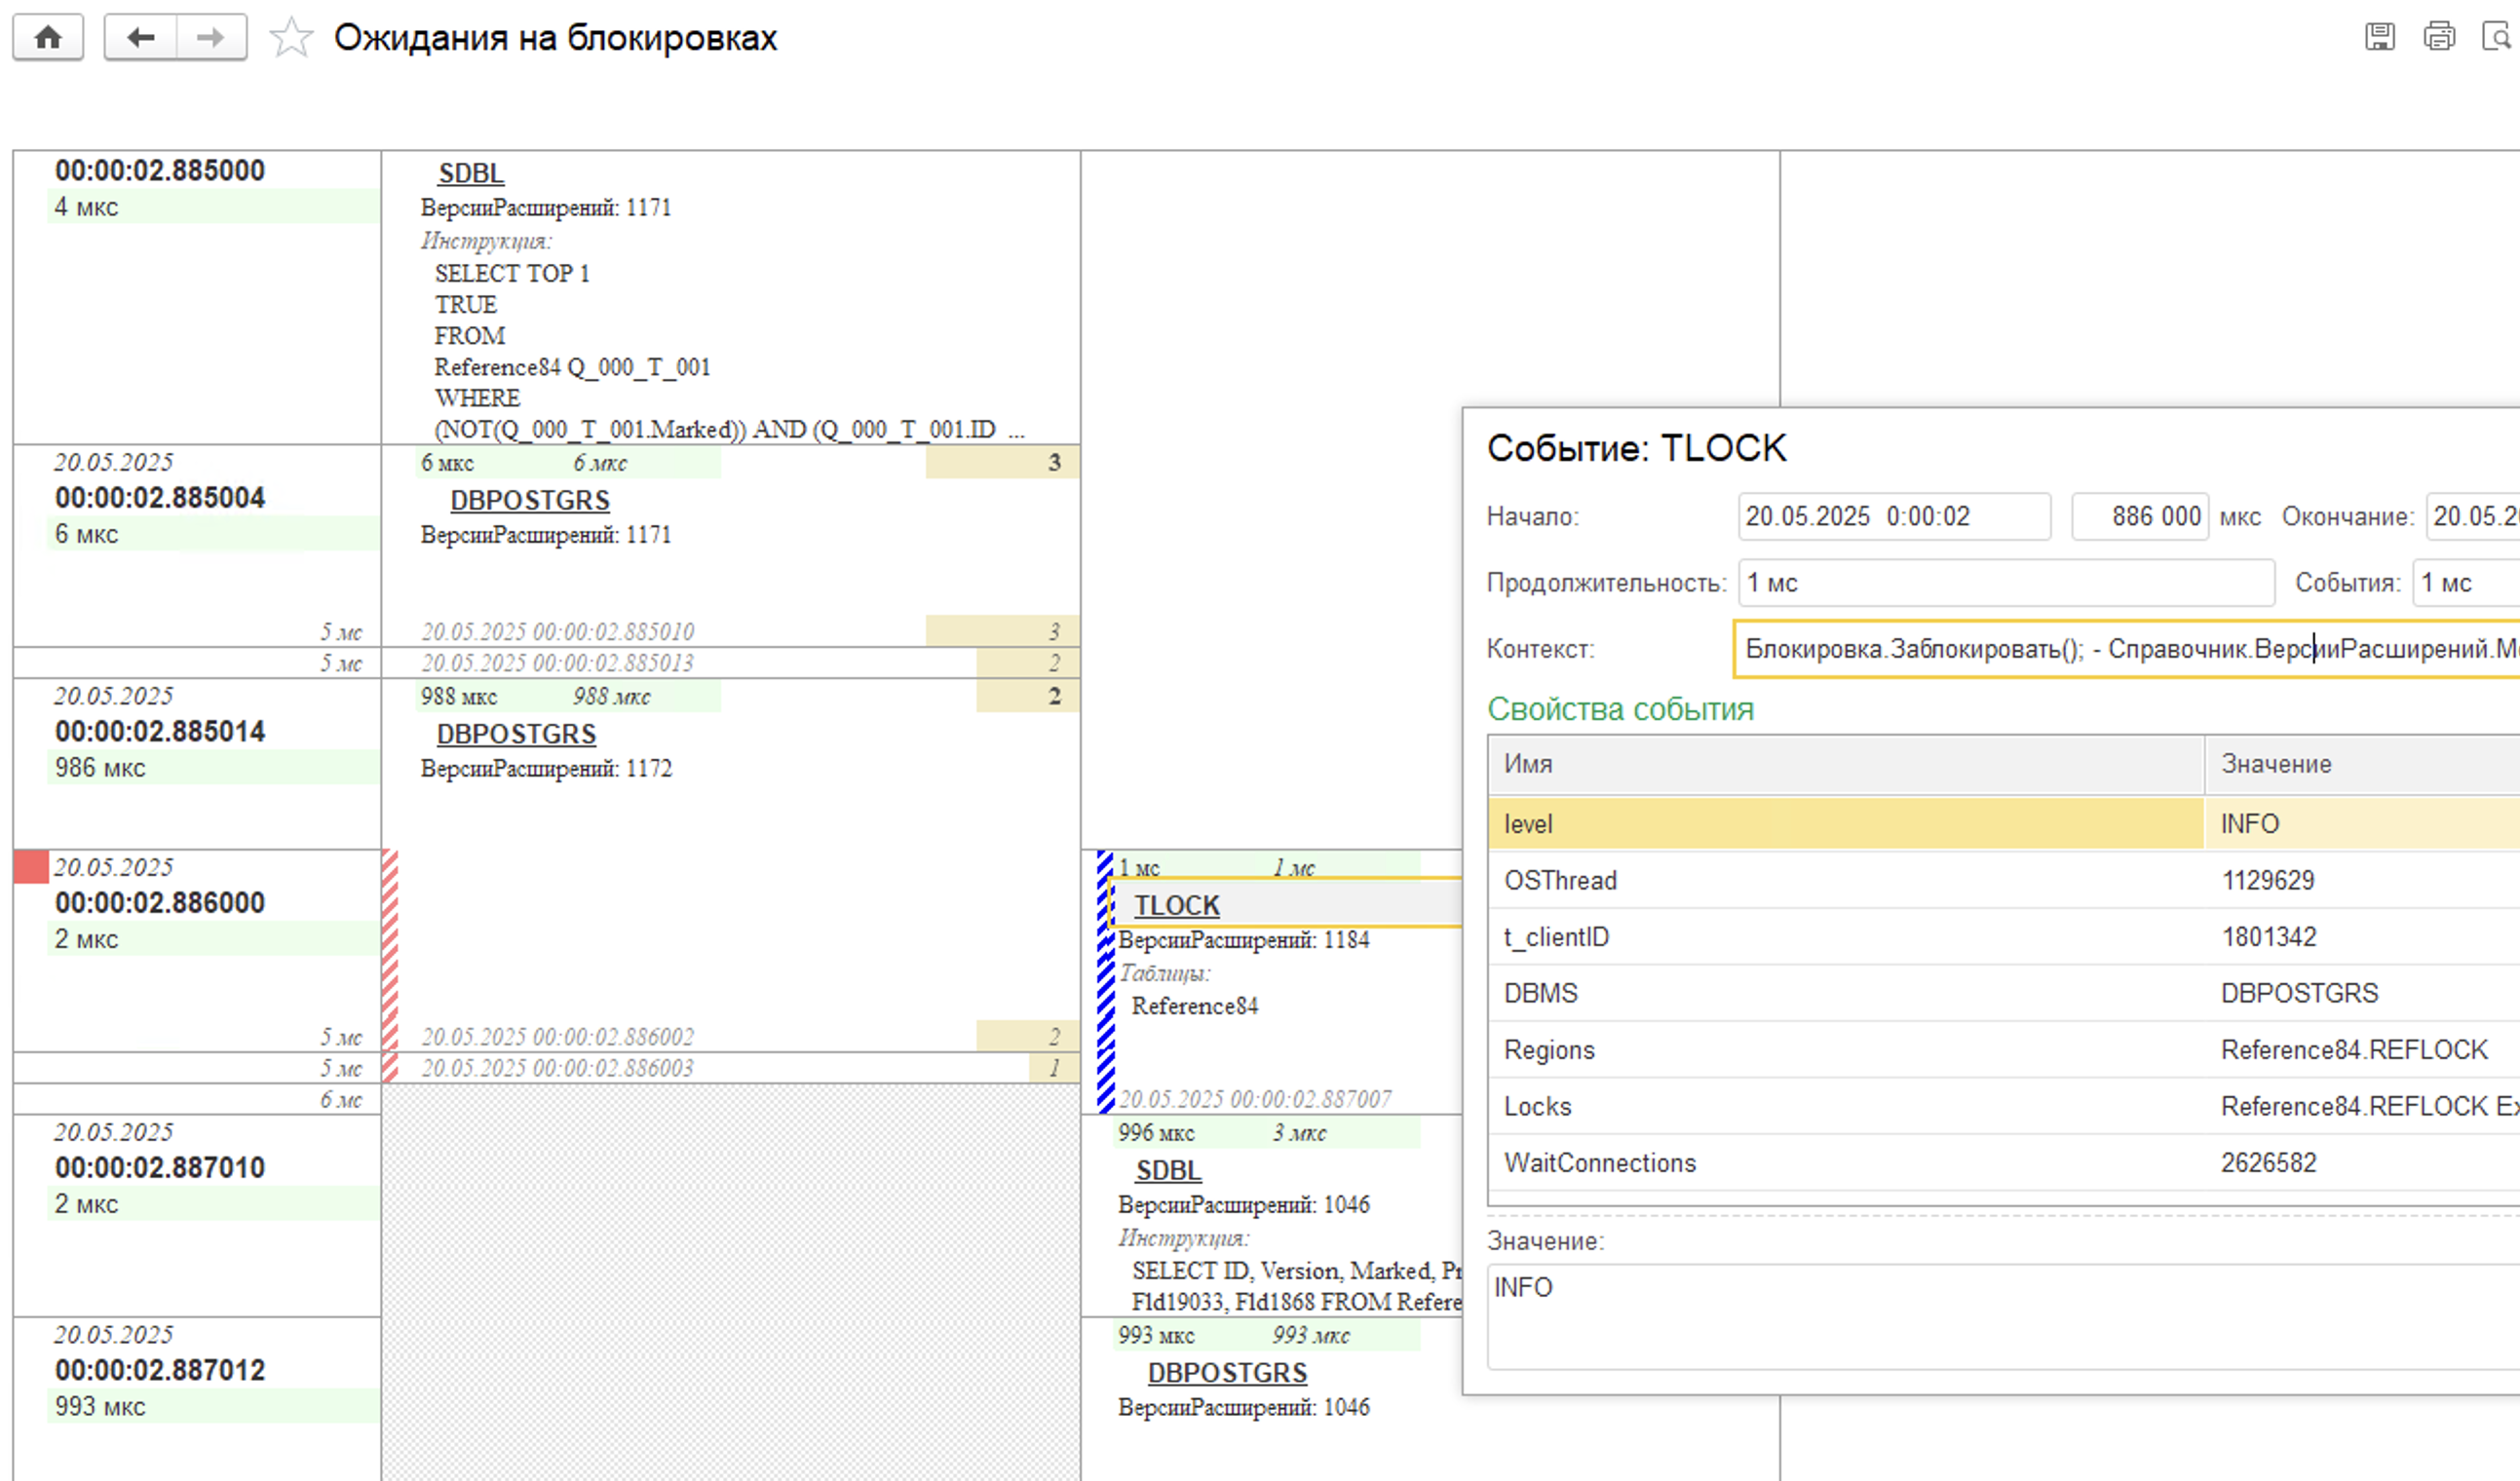Click the Save (diskette) icon
The image size is (2520, 1481).
tap(2379, 37)
